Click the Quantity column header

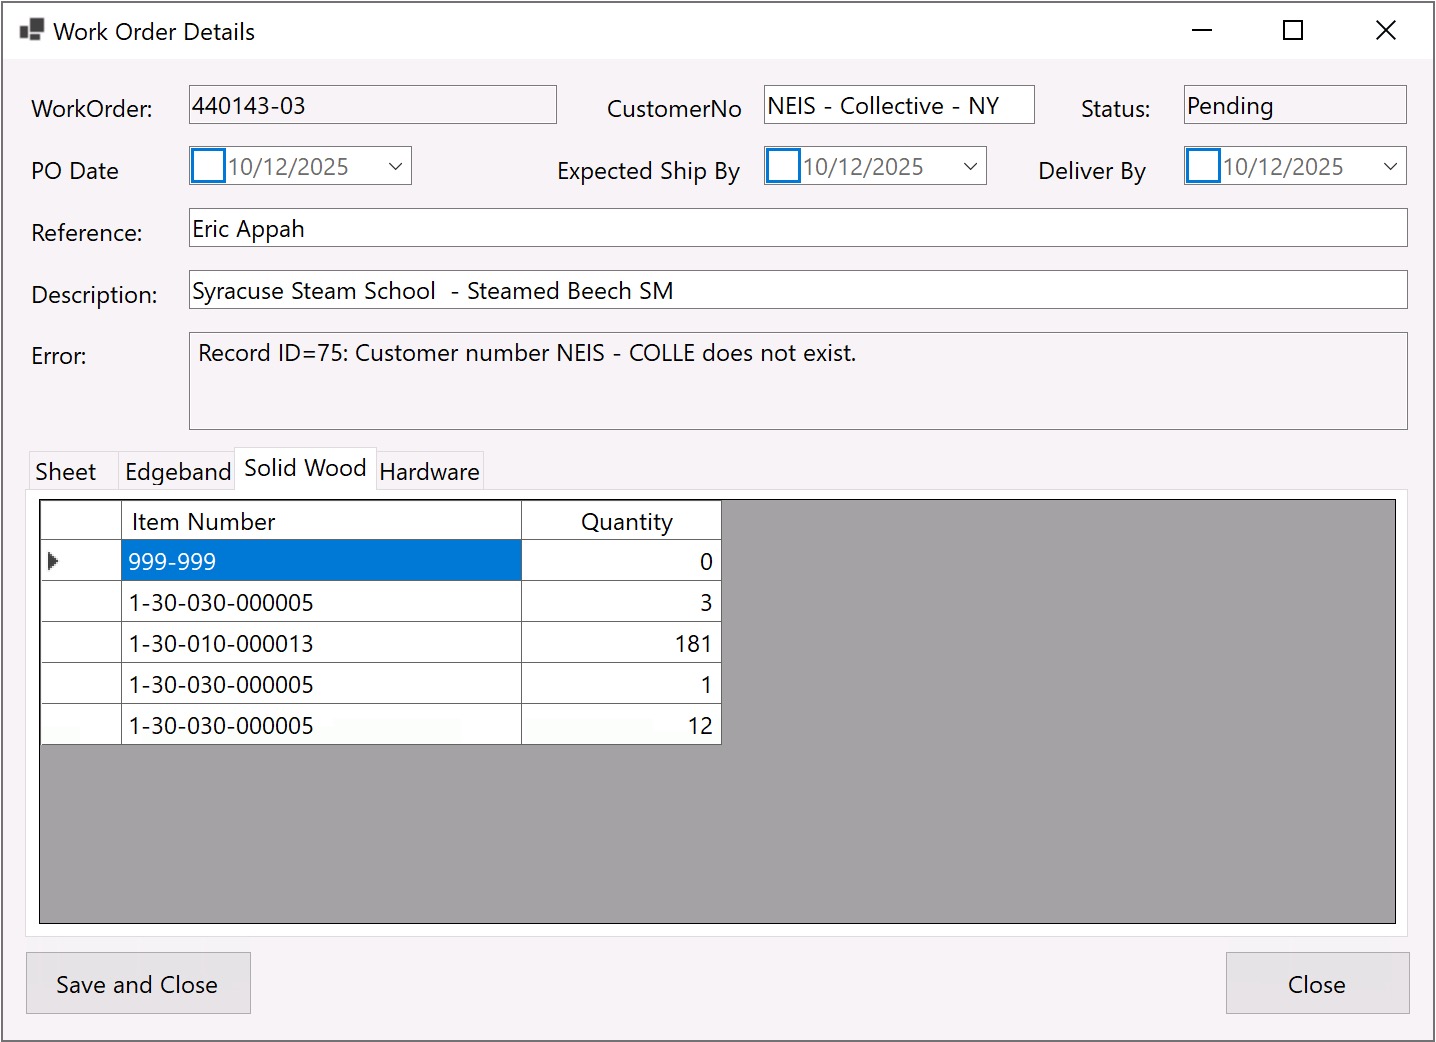coord(621,522)
